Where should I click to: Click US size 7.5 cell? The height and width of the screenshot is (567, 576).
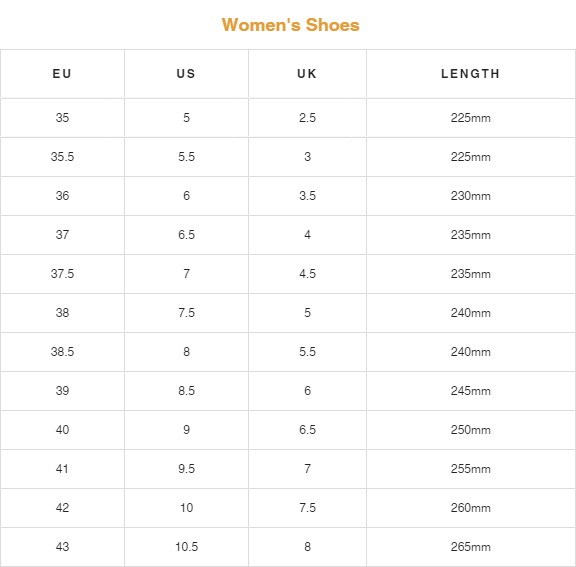tap(186, 313)
